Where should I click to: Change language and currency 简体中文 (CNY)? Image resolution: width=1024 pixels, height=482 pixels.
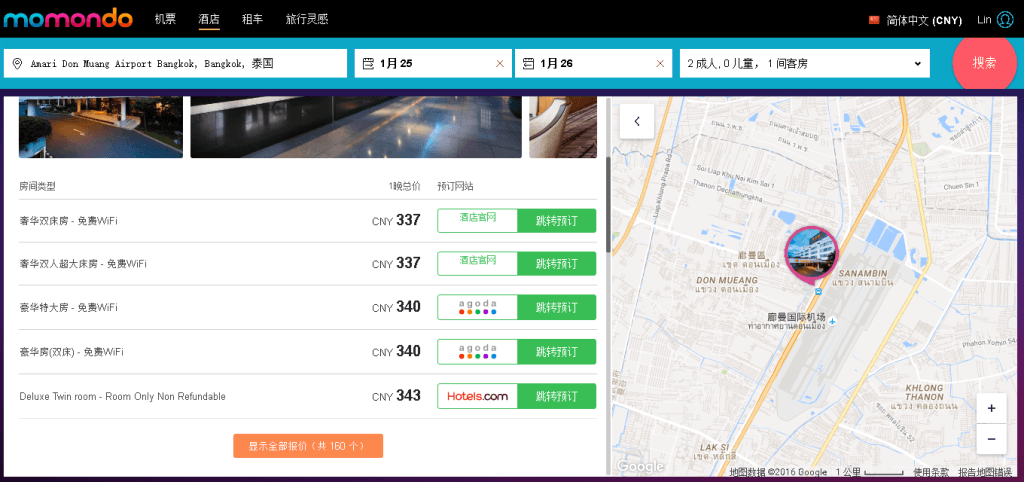click(x=924, y=20)
